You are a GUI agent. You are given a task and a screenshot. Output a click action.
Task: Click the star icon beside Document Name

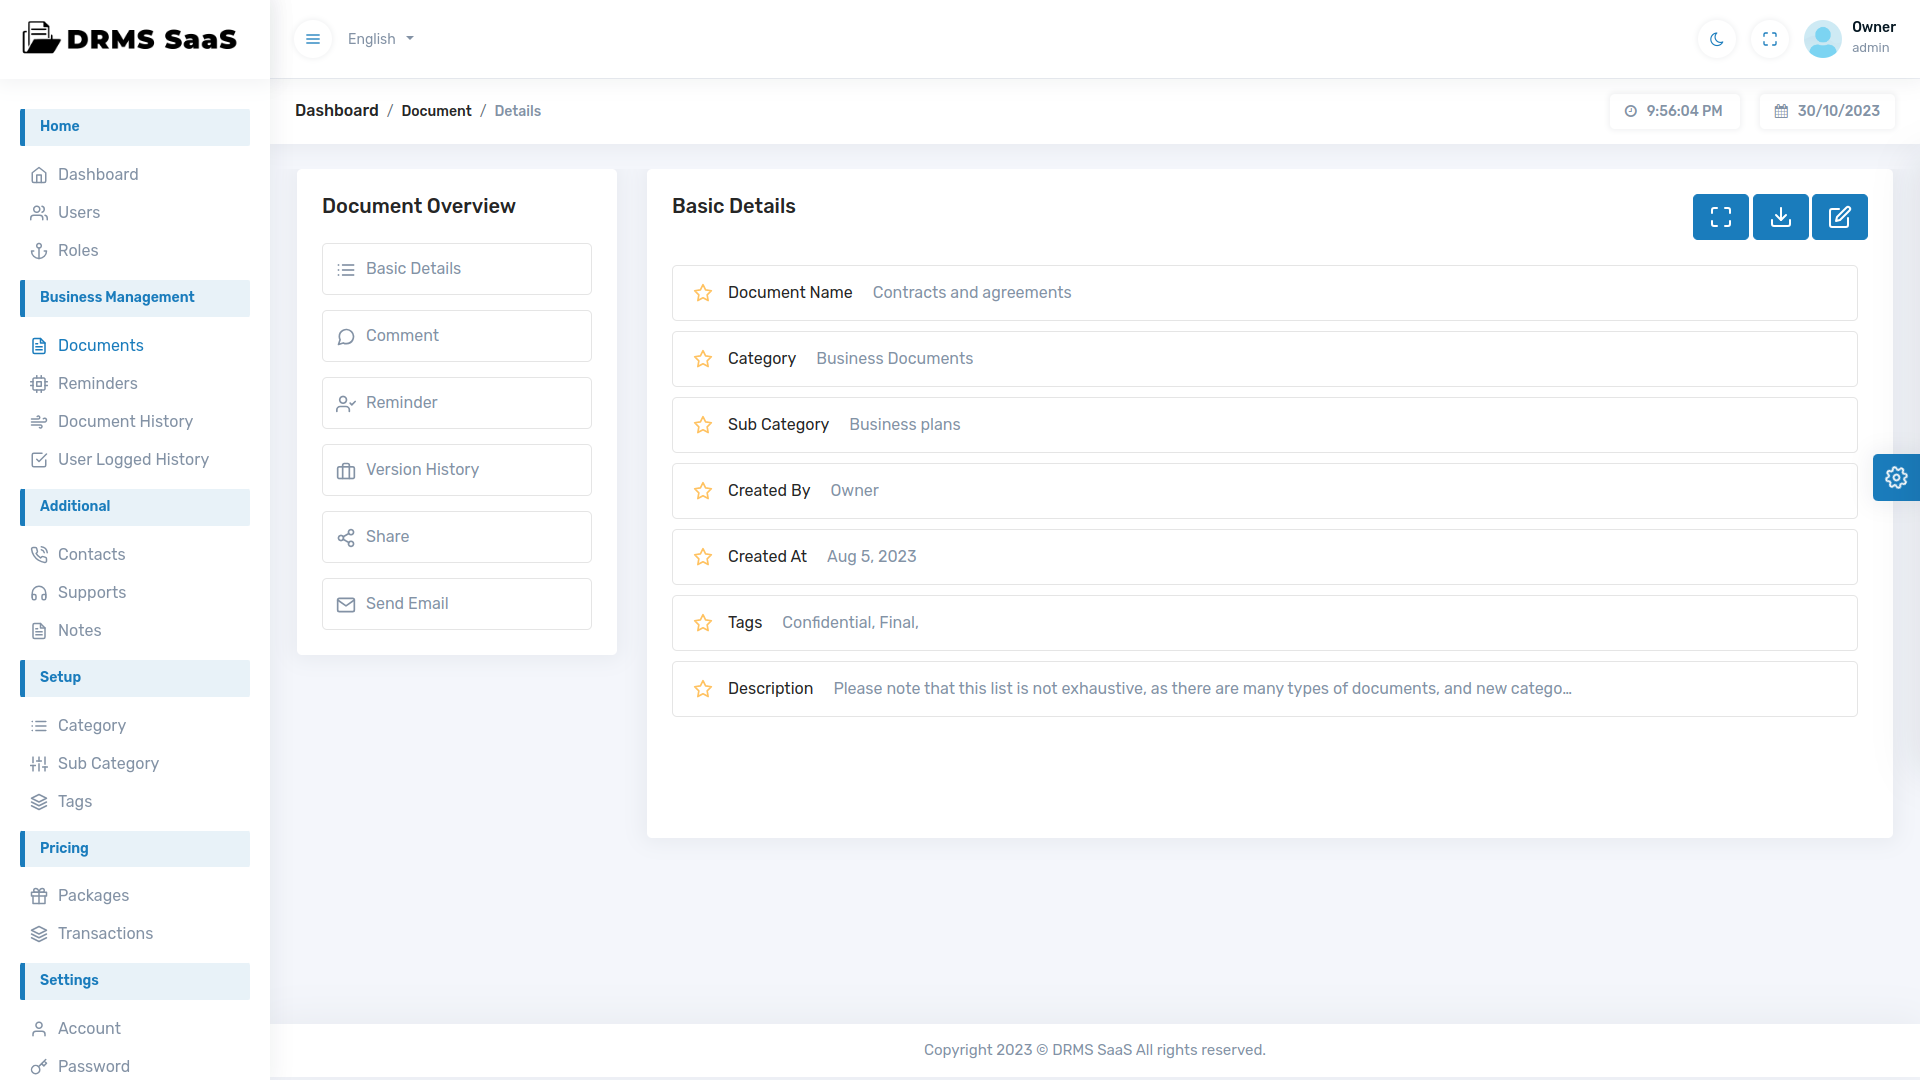point(703,293)
